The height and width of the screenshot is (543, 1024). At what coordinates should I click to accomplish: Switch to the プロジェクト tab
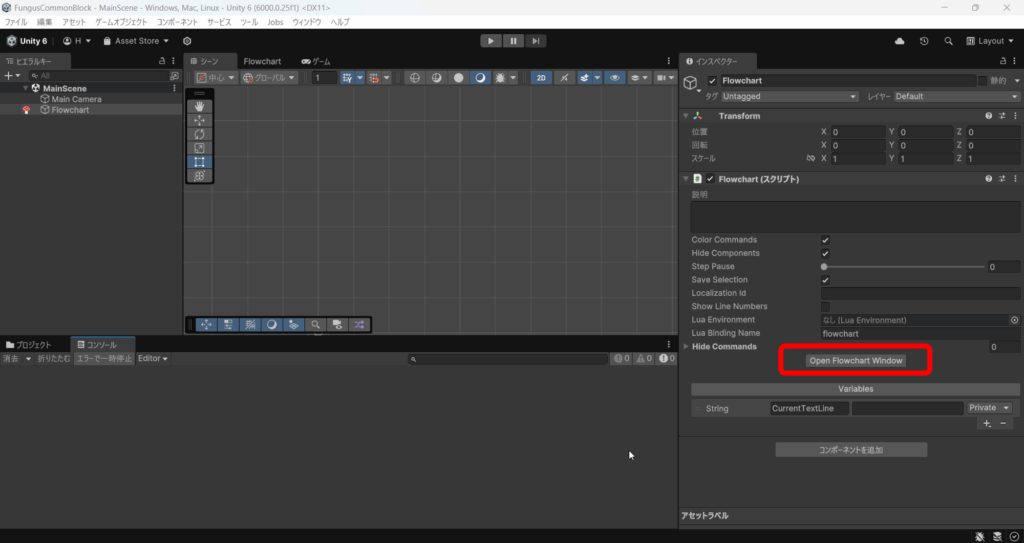tap(34, 344)
